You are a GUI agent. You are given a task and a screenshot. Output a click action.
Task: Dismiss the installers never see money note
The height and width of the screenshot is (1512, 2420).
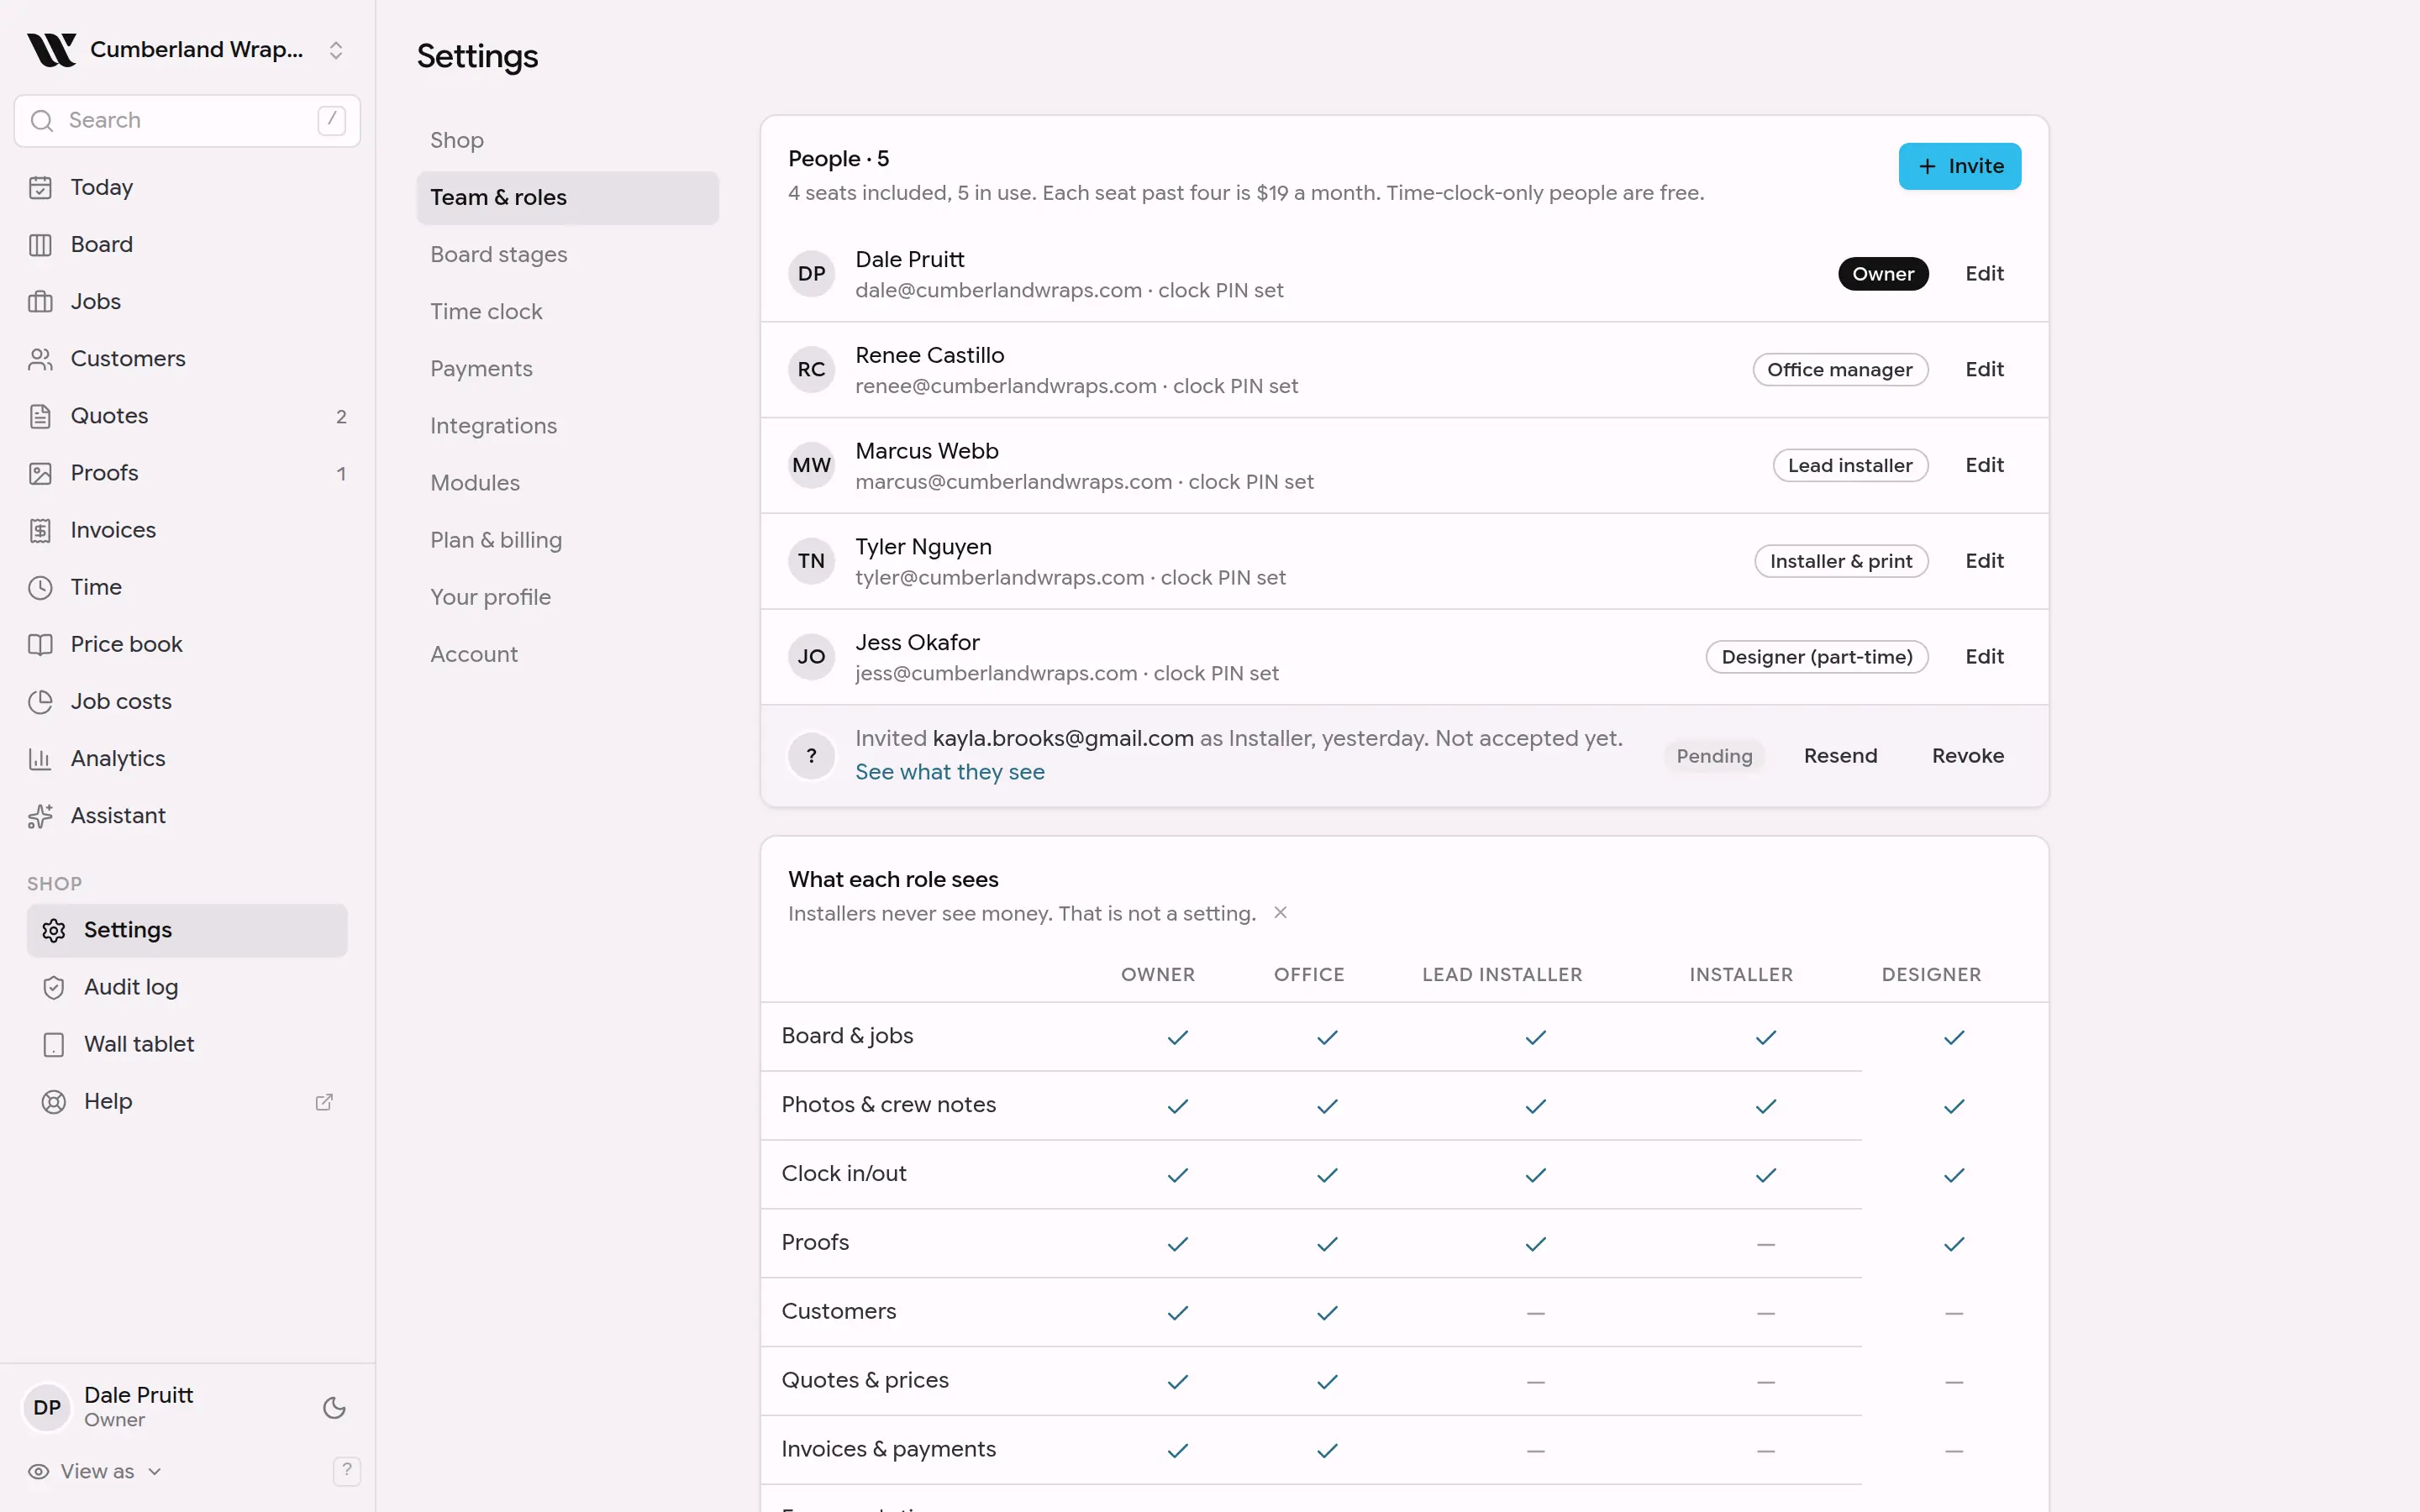pos(1280,912)
